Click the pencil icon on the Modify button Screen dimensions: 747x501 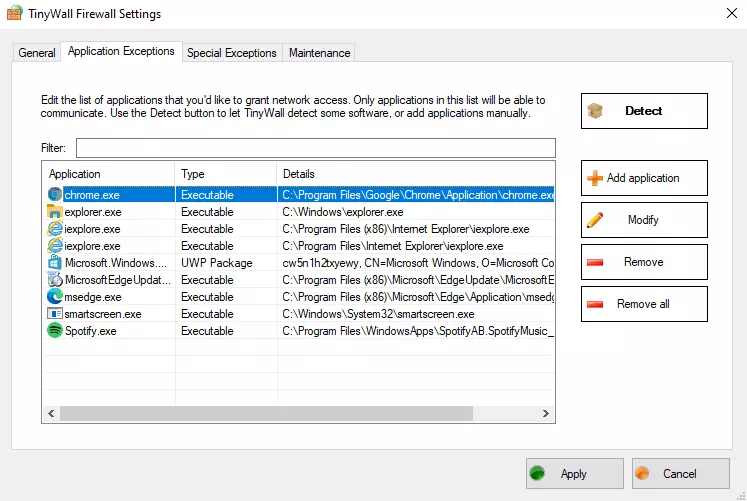[x=595, y=220]
